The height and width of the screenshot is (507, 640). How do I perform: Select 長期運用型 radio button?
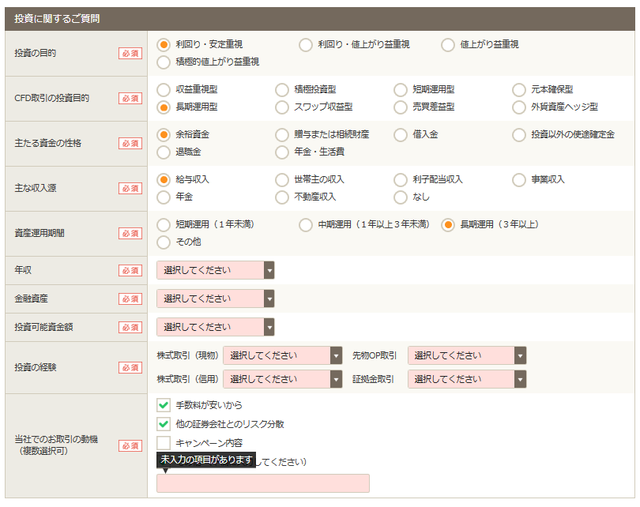click(x=163, y=107)
